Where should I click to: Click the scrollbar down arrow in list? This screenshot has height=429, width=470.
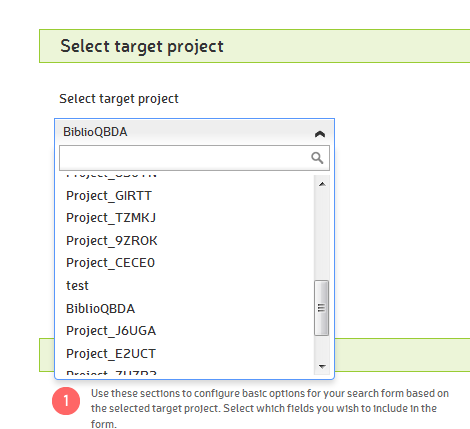[322, 366]
